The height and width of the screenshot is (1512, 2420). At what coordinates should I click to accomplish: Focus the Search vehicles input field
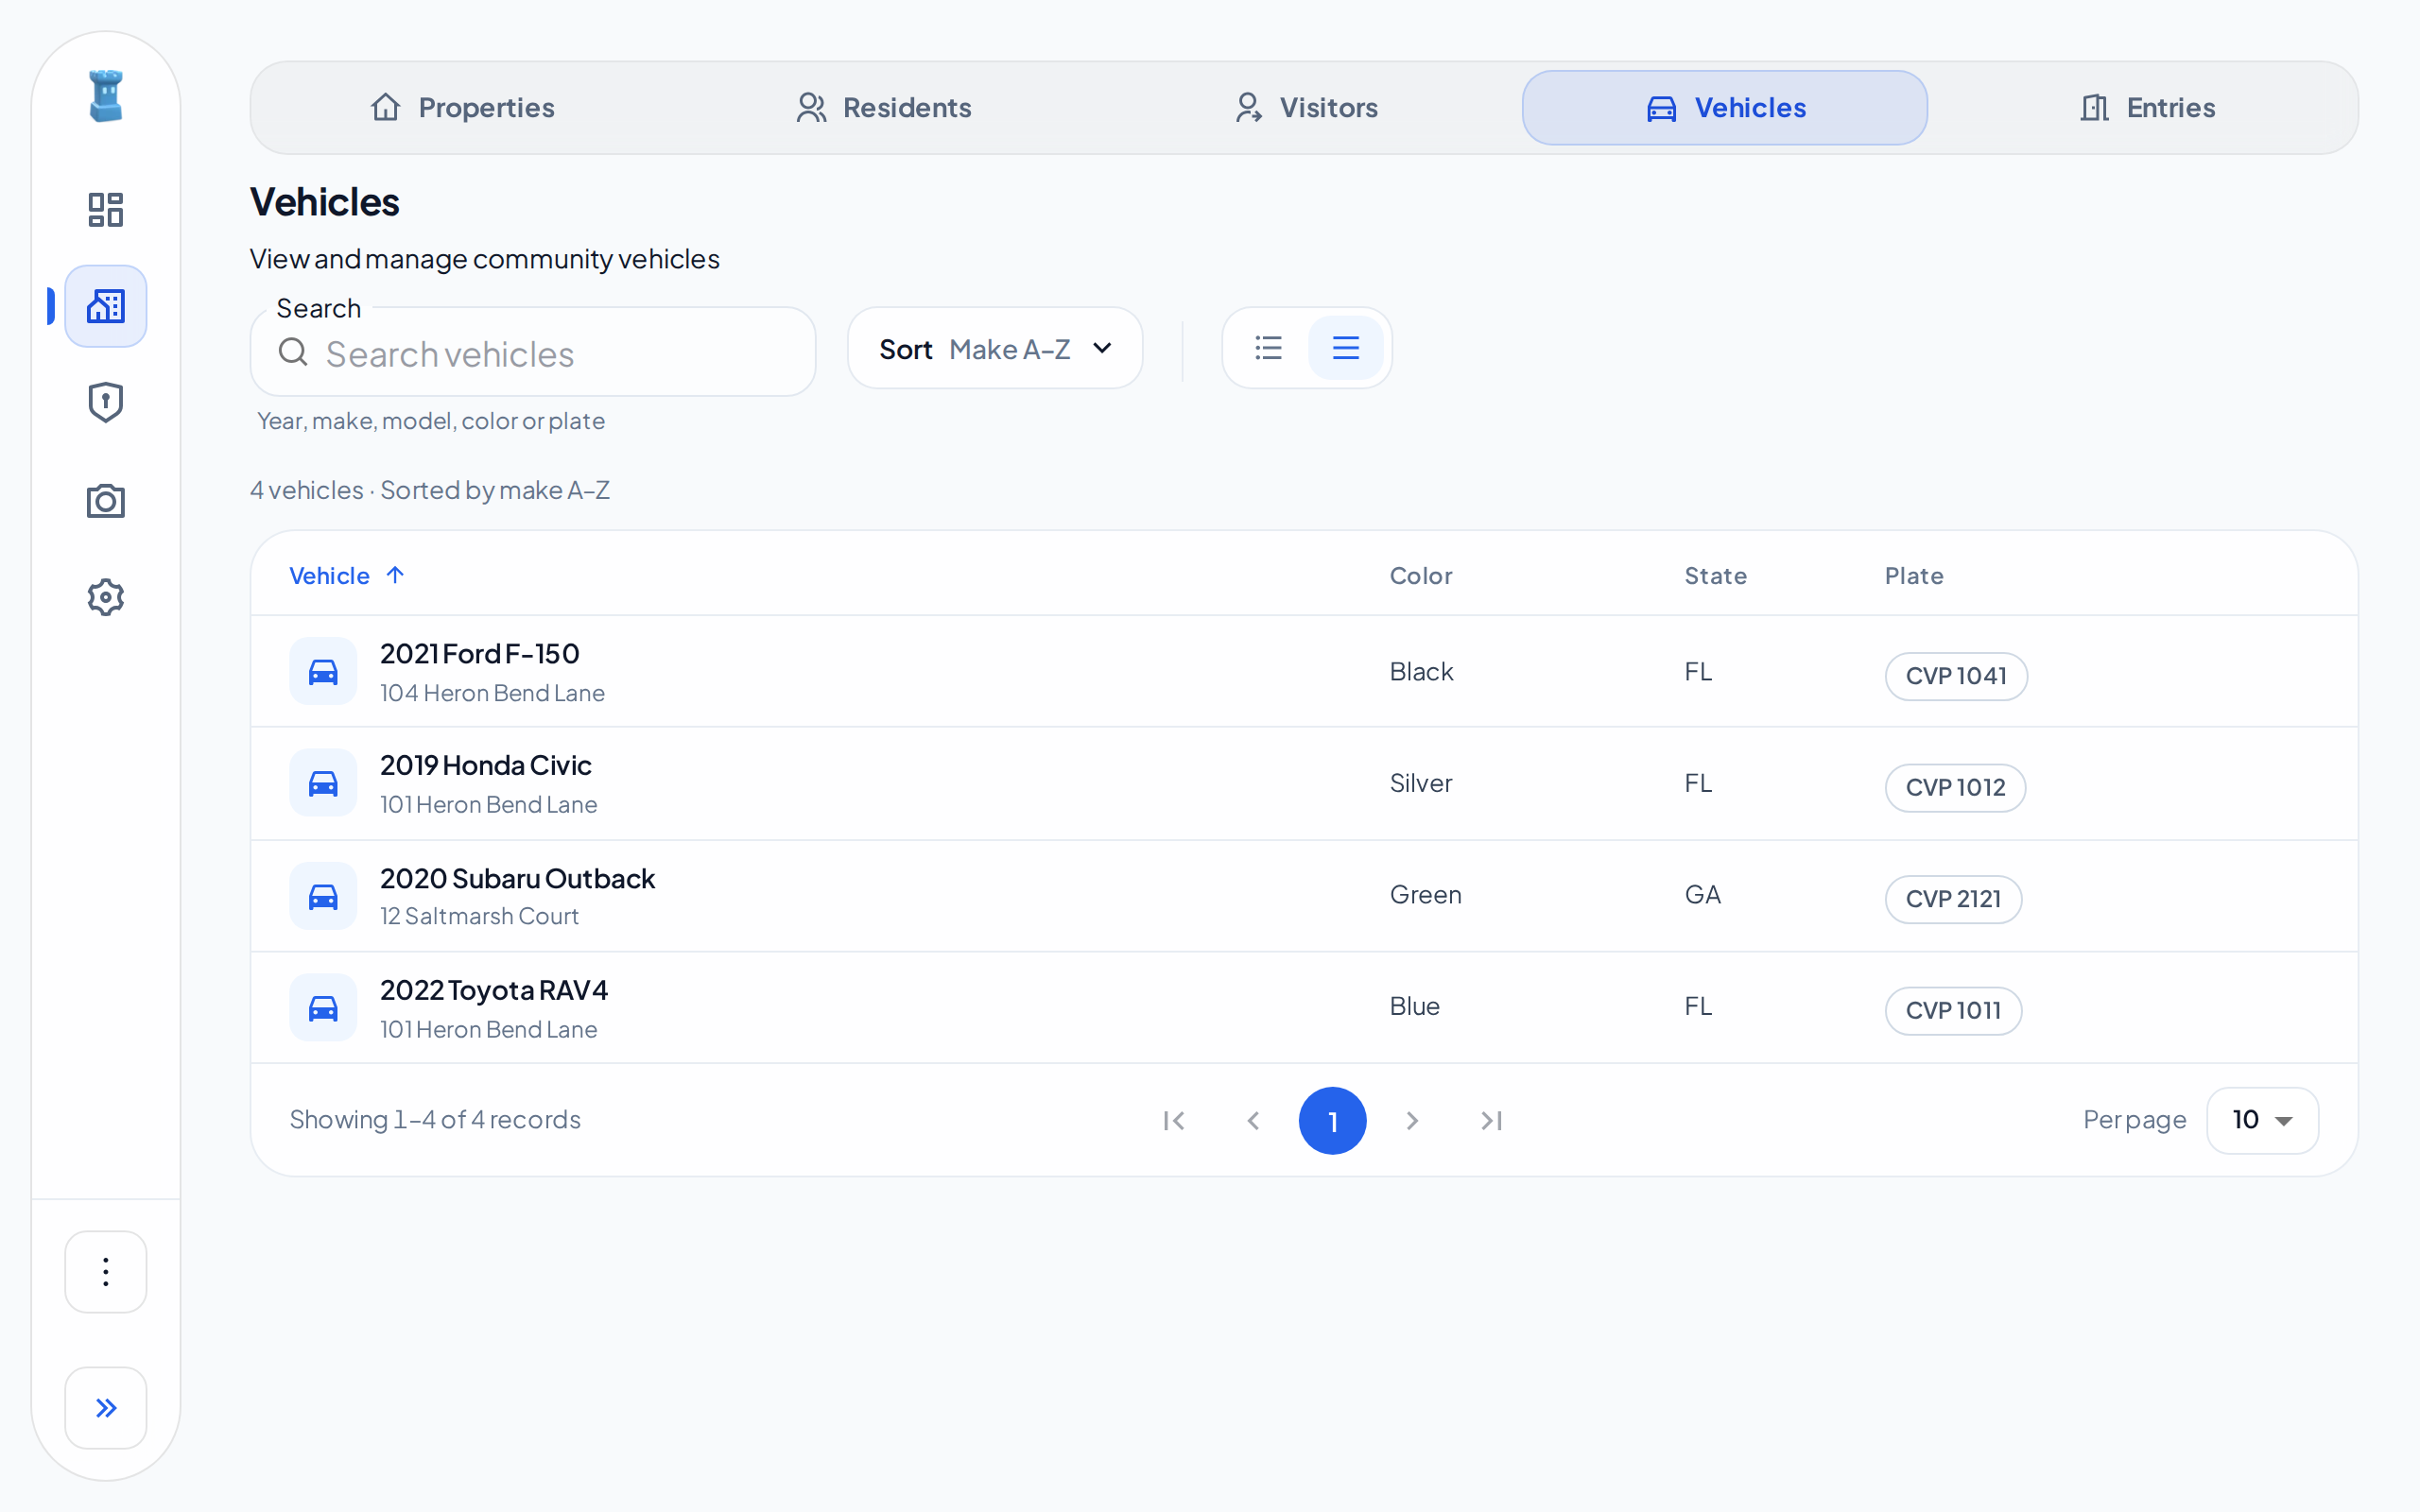click(533, 353)
